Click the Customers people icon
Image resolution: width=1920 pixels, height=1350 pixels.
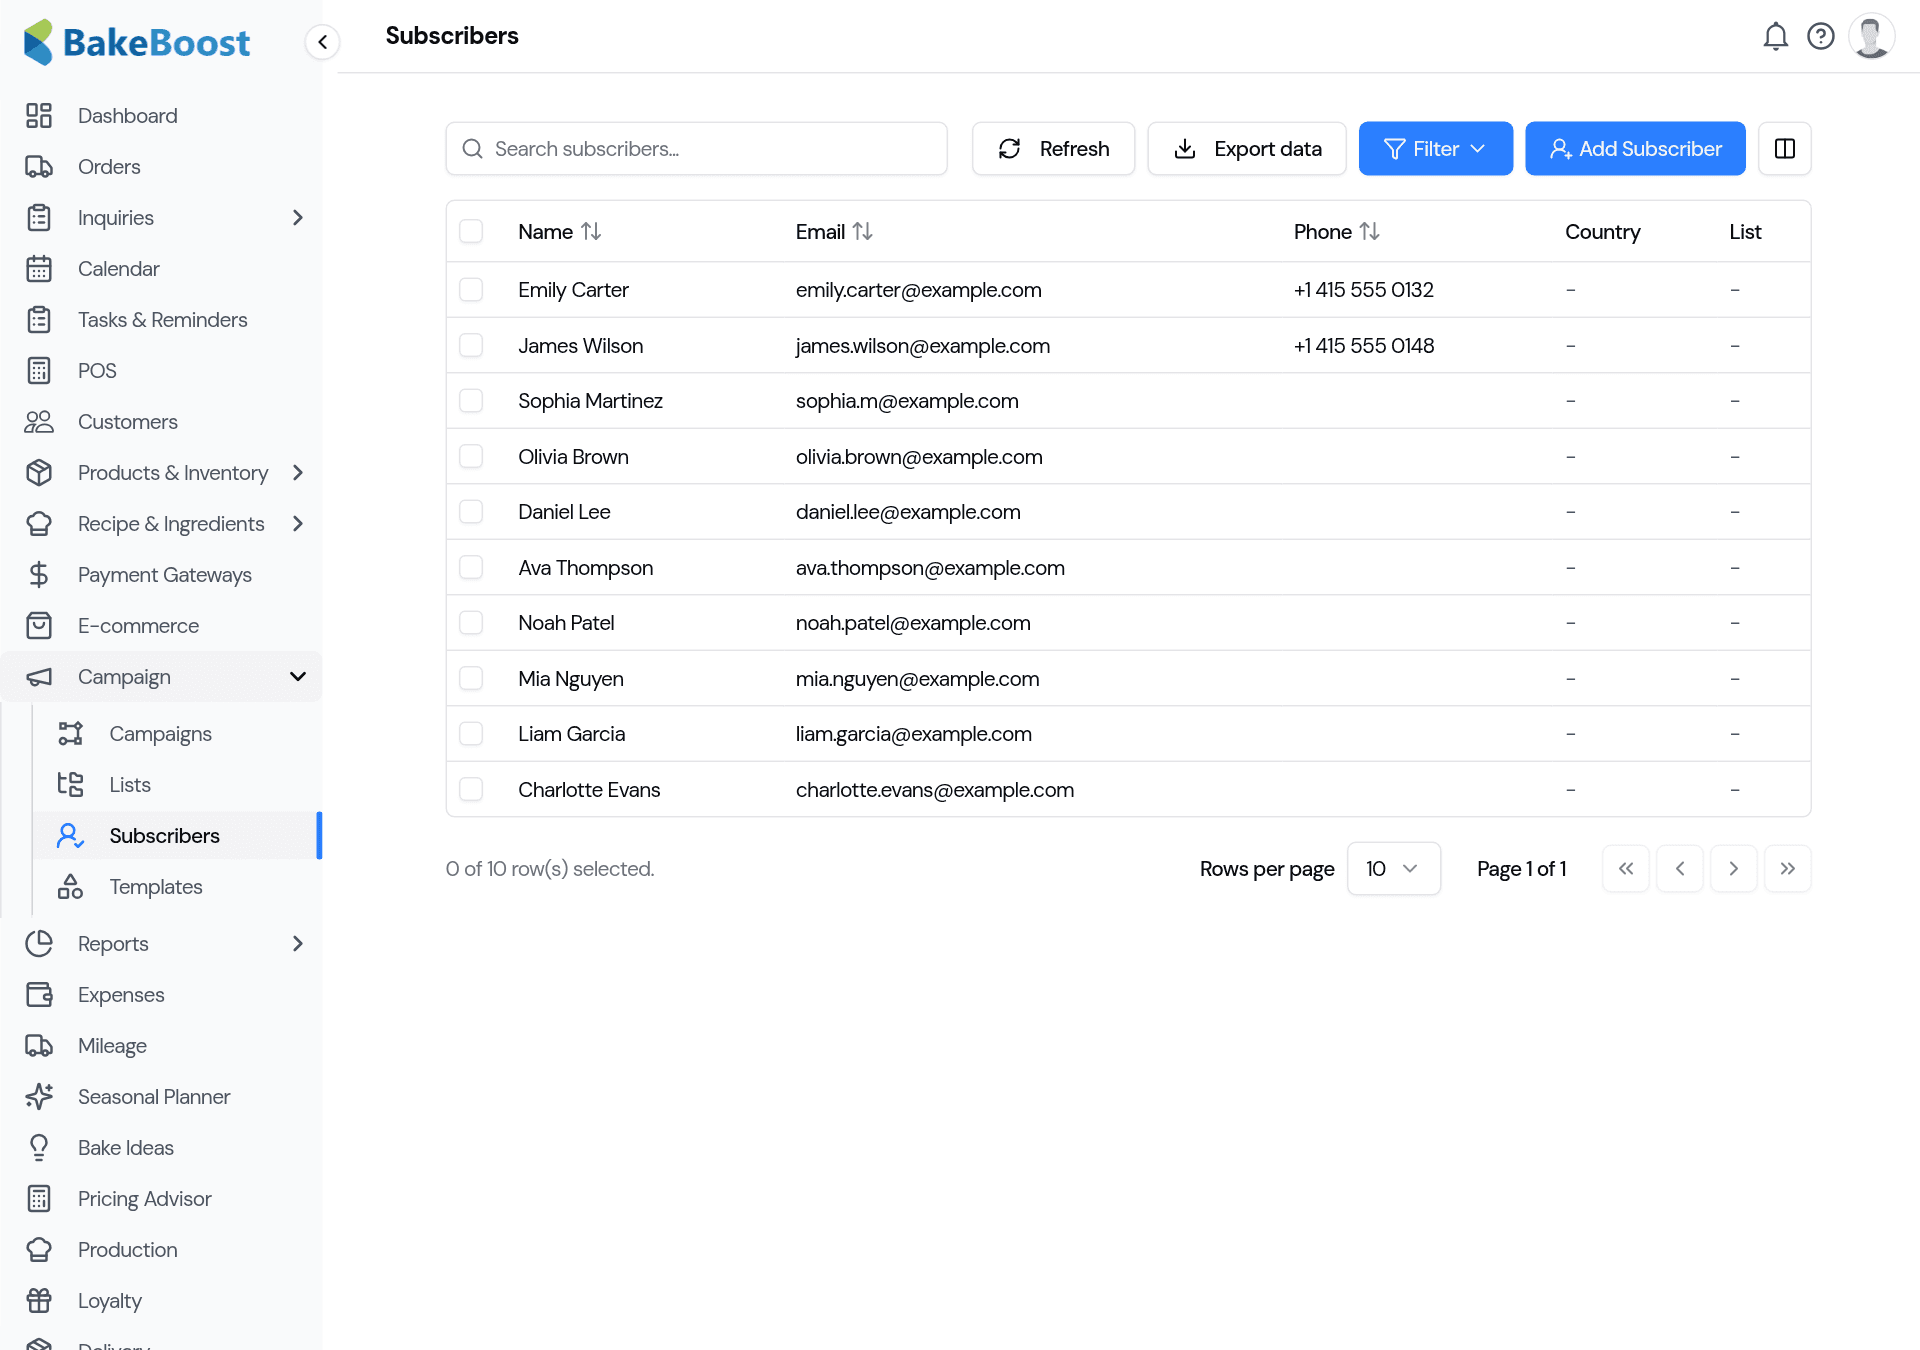click(39, 422)
